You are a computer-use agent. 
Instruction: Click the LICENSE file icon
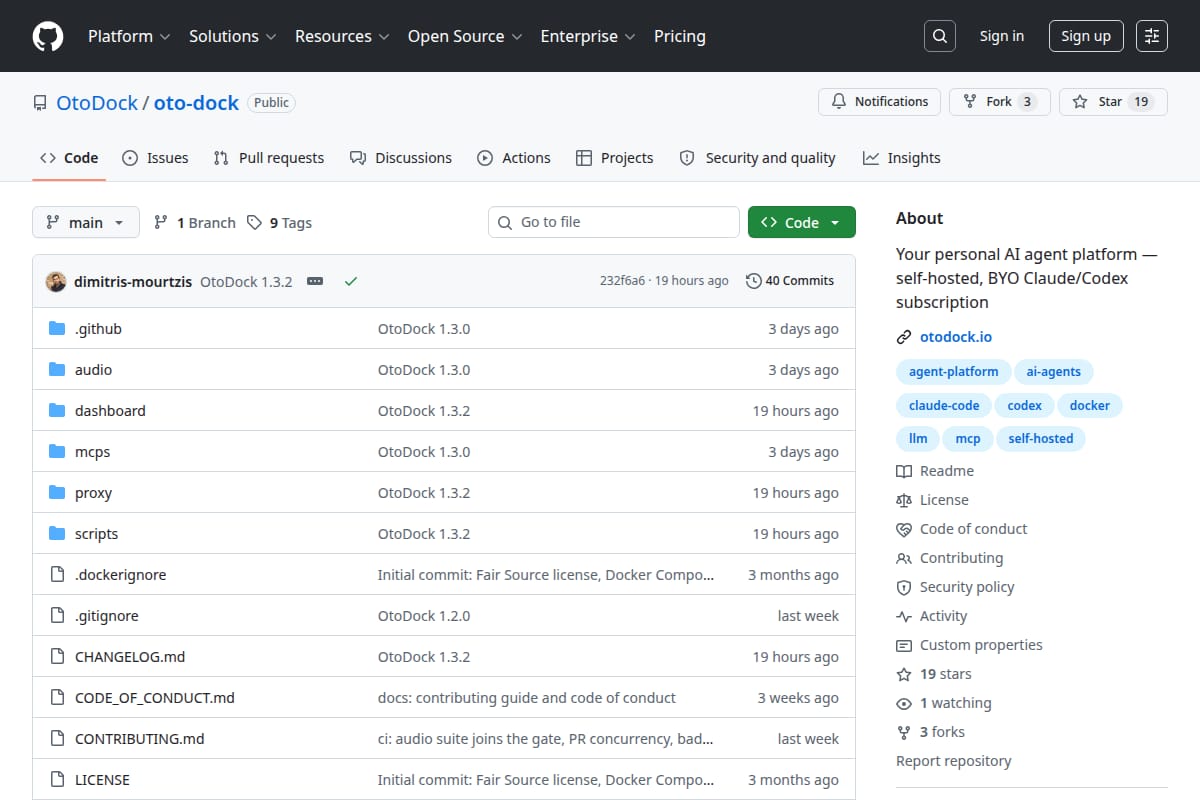tap(57, 780)
